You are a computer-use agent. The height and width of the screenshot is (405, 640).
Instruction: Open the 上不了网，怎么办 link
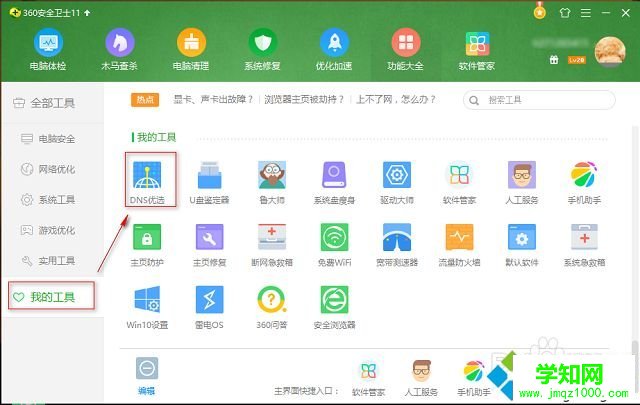point(396,100)
